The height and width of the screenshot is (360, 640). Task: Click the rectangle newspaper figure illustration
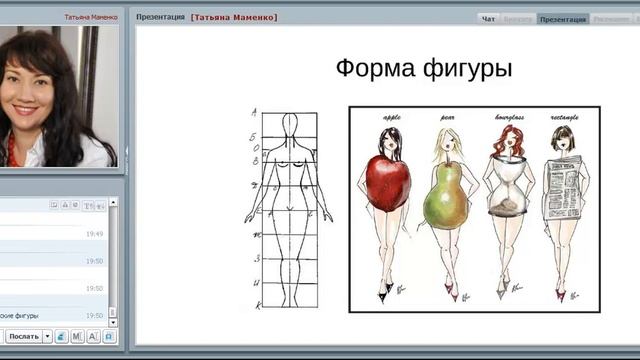click(x=565, y=213)
